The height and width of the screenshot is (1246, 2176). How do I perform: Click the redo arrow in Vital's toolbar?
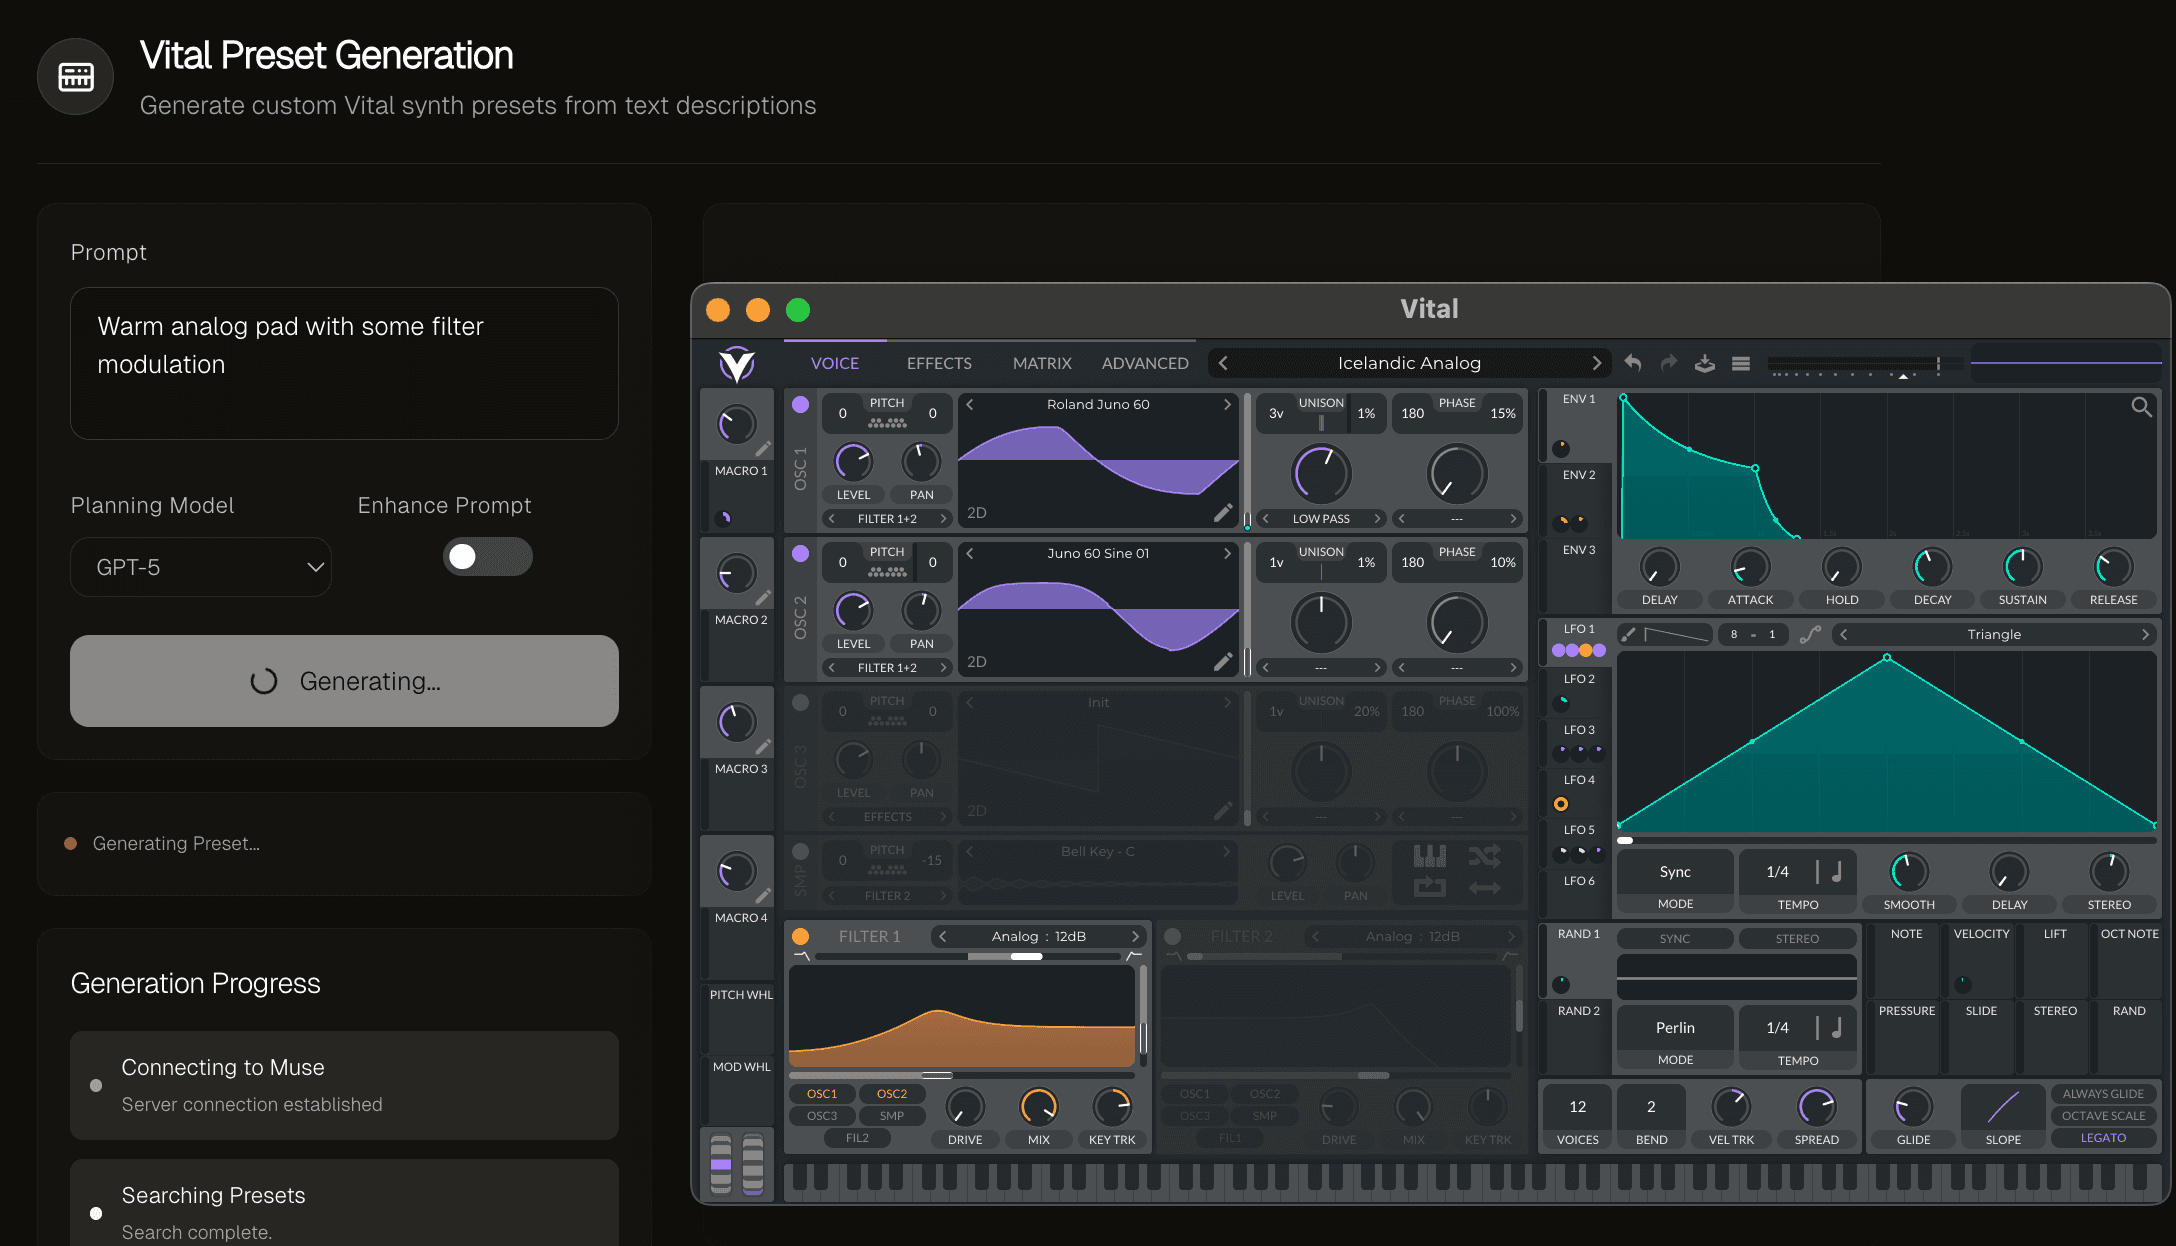pos(1668,363)
